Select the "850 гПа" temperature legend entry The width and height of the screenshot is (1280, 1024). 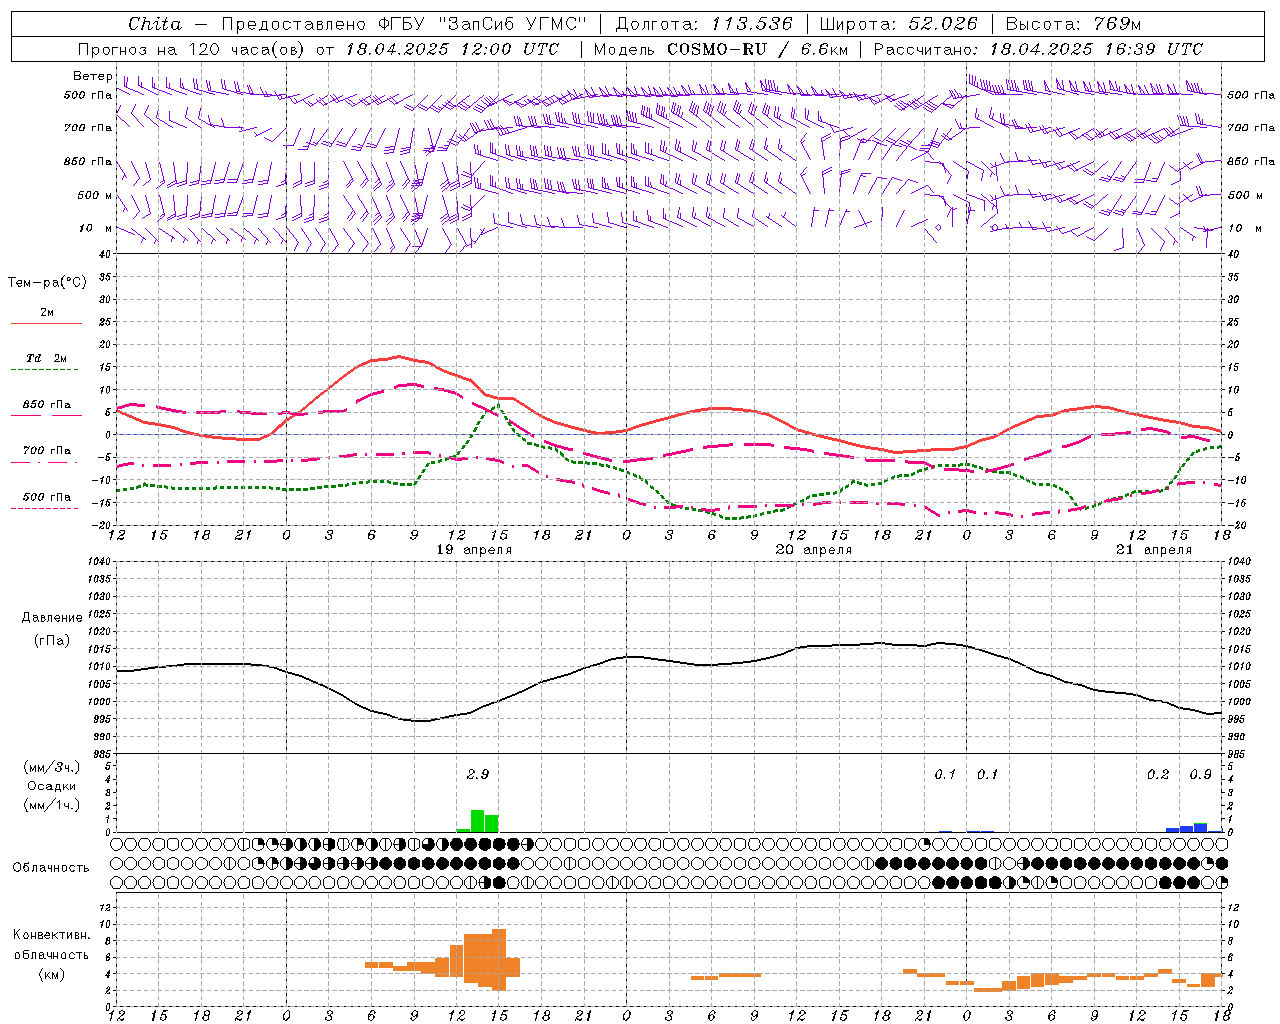coord(47,405)
